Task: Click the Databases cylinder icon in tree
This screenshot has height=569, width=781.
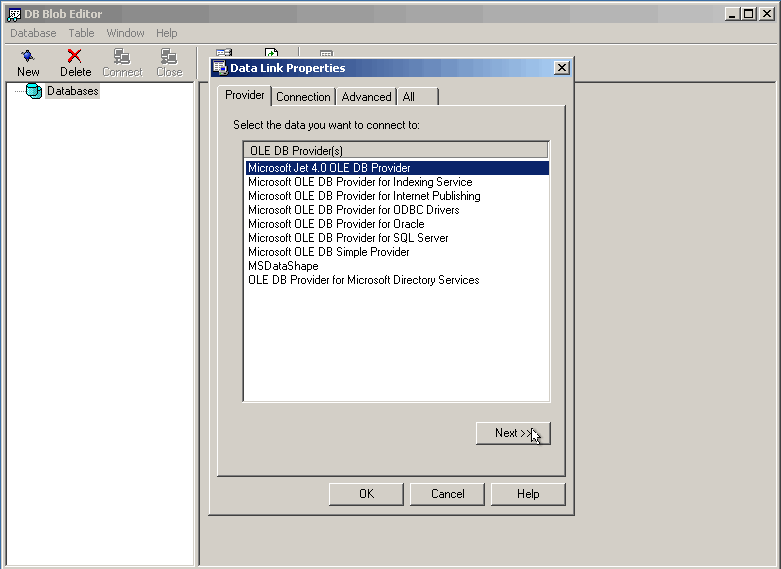Action: coord(34,91)
